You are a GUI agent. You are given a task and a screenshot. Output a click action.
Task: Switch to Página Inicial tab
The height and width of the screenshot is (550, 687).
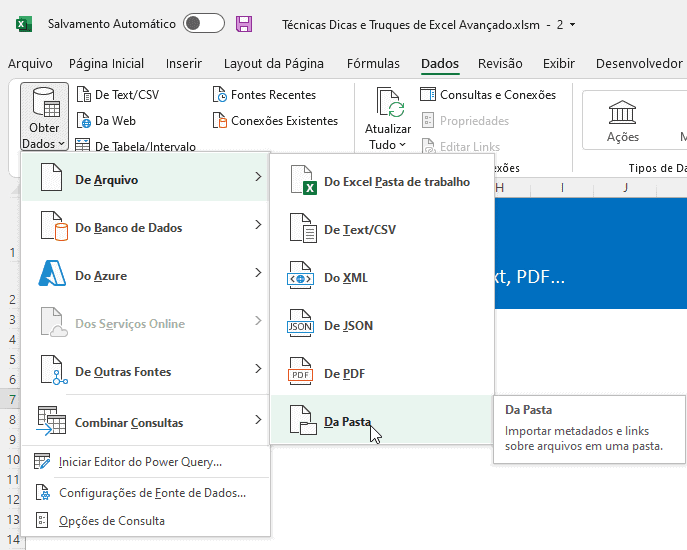click(x=106, y=64)
